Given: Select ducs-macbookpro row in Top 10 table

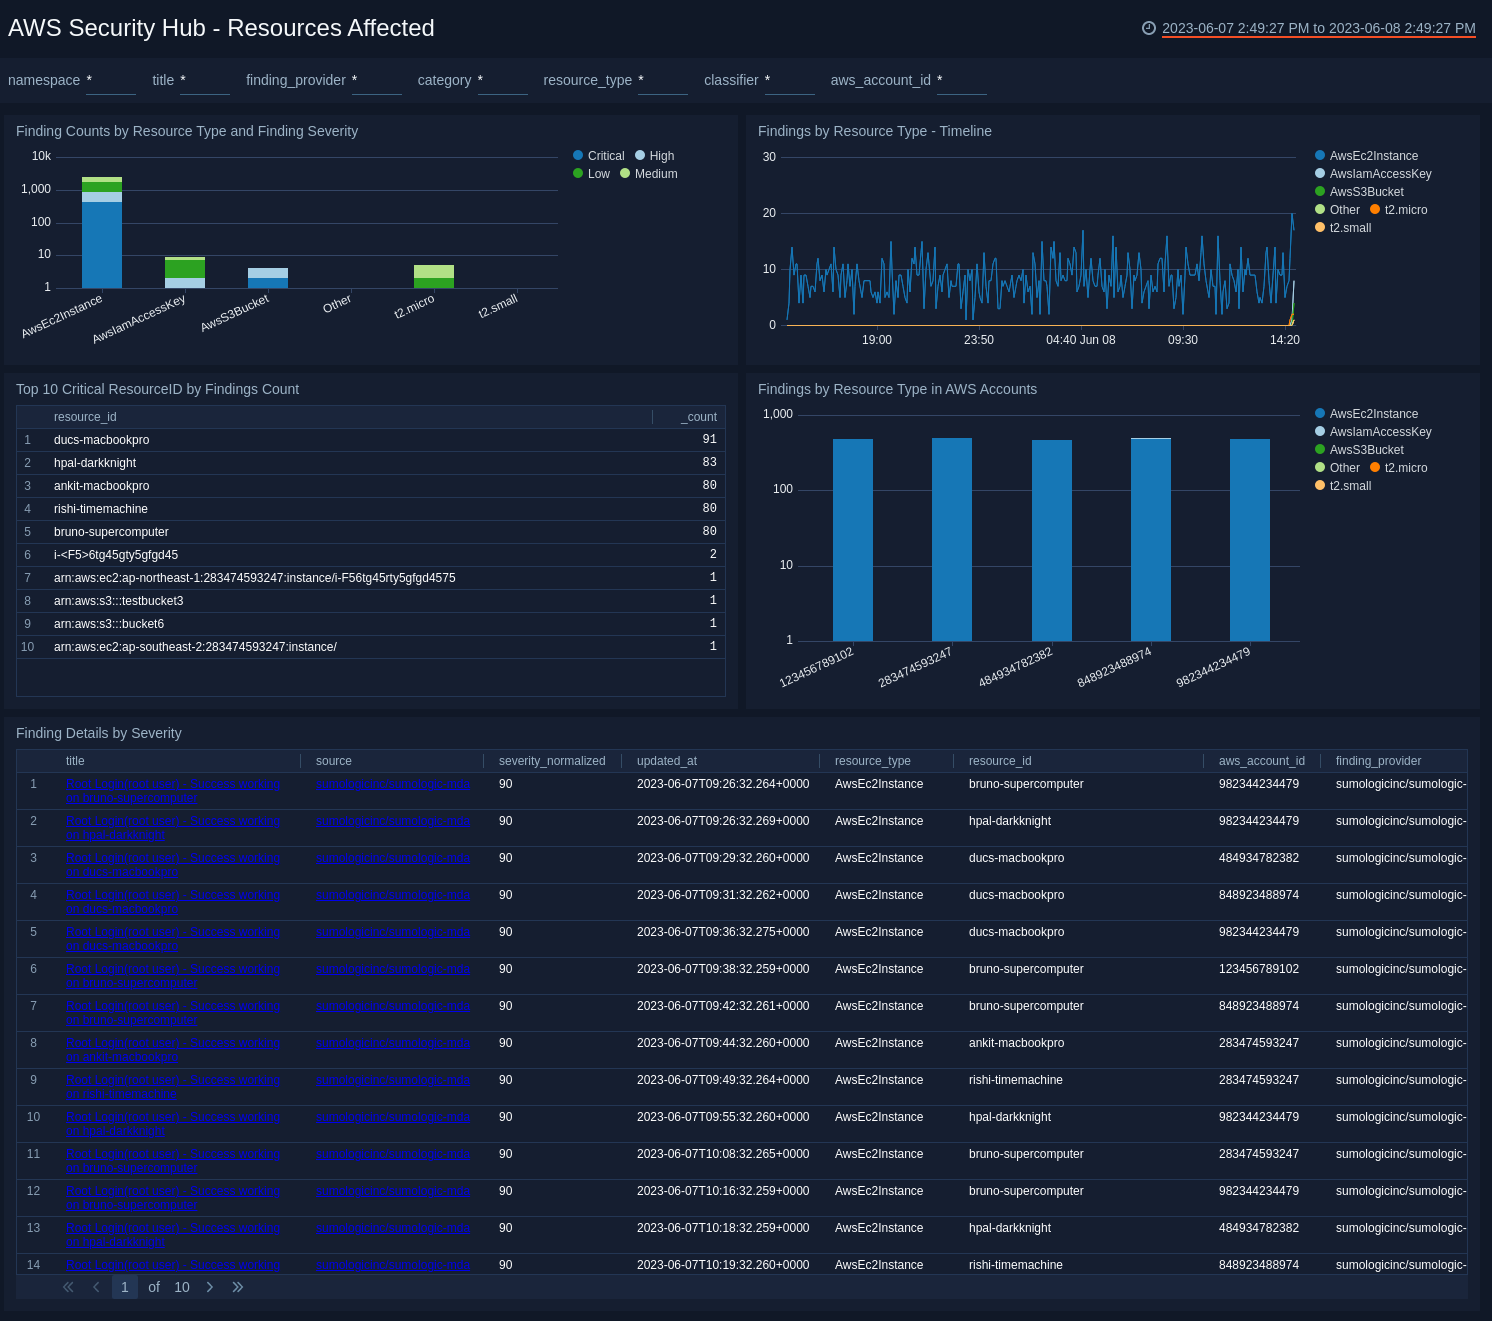Looking at the screenshot, I should [371, 440].
